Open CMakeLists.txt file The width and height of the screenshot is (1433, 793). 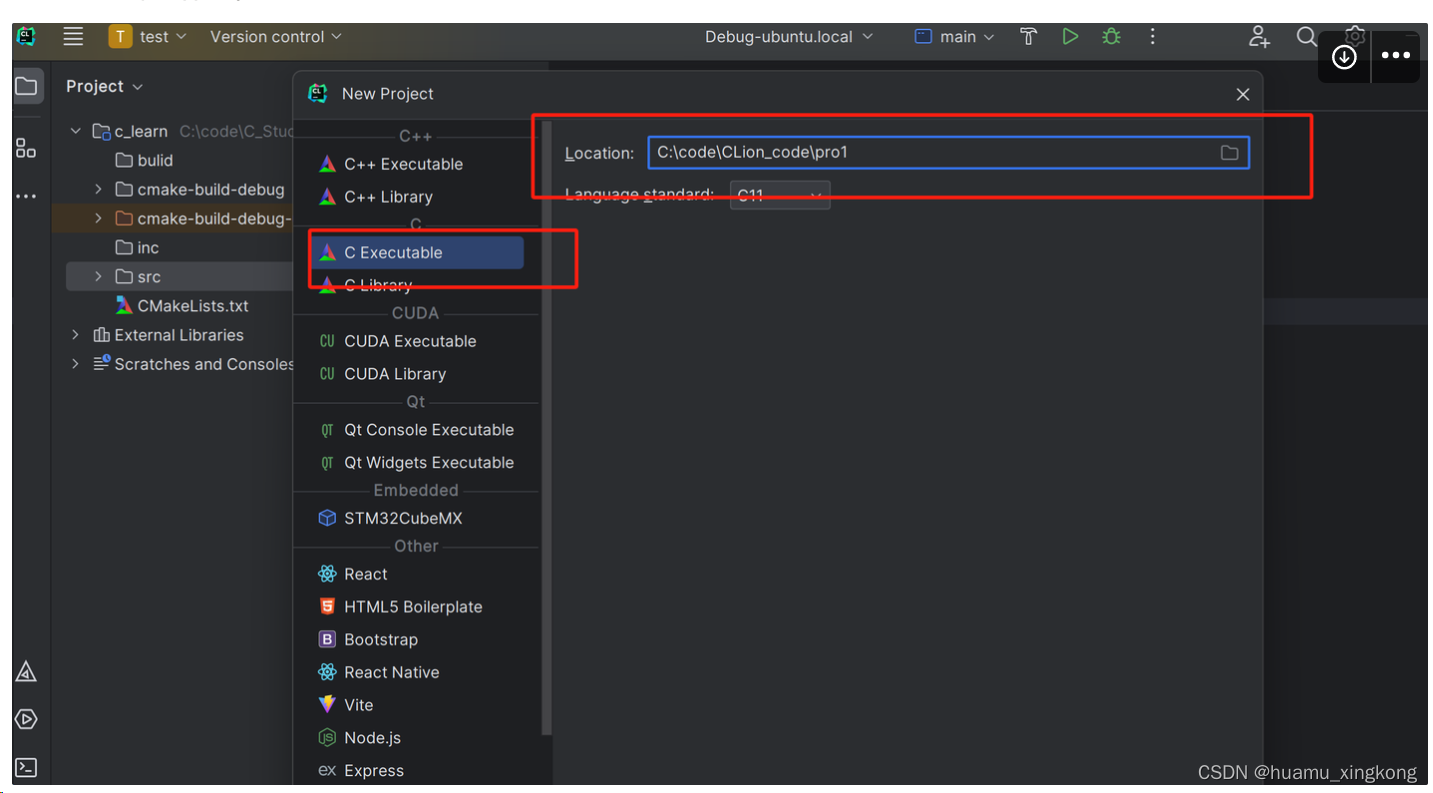[182, 306]
